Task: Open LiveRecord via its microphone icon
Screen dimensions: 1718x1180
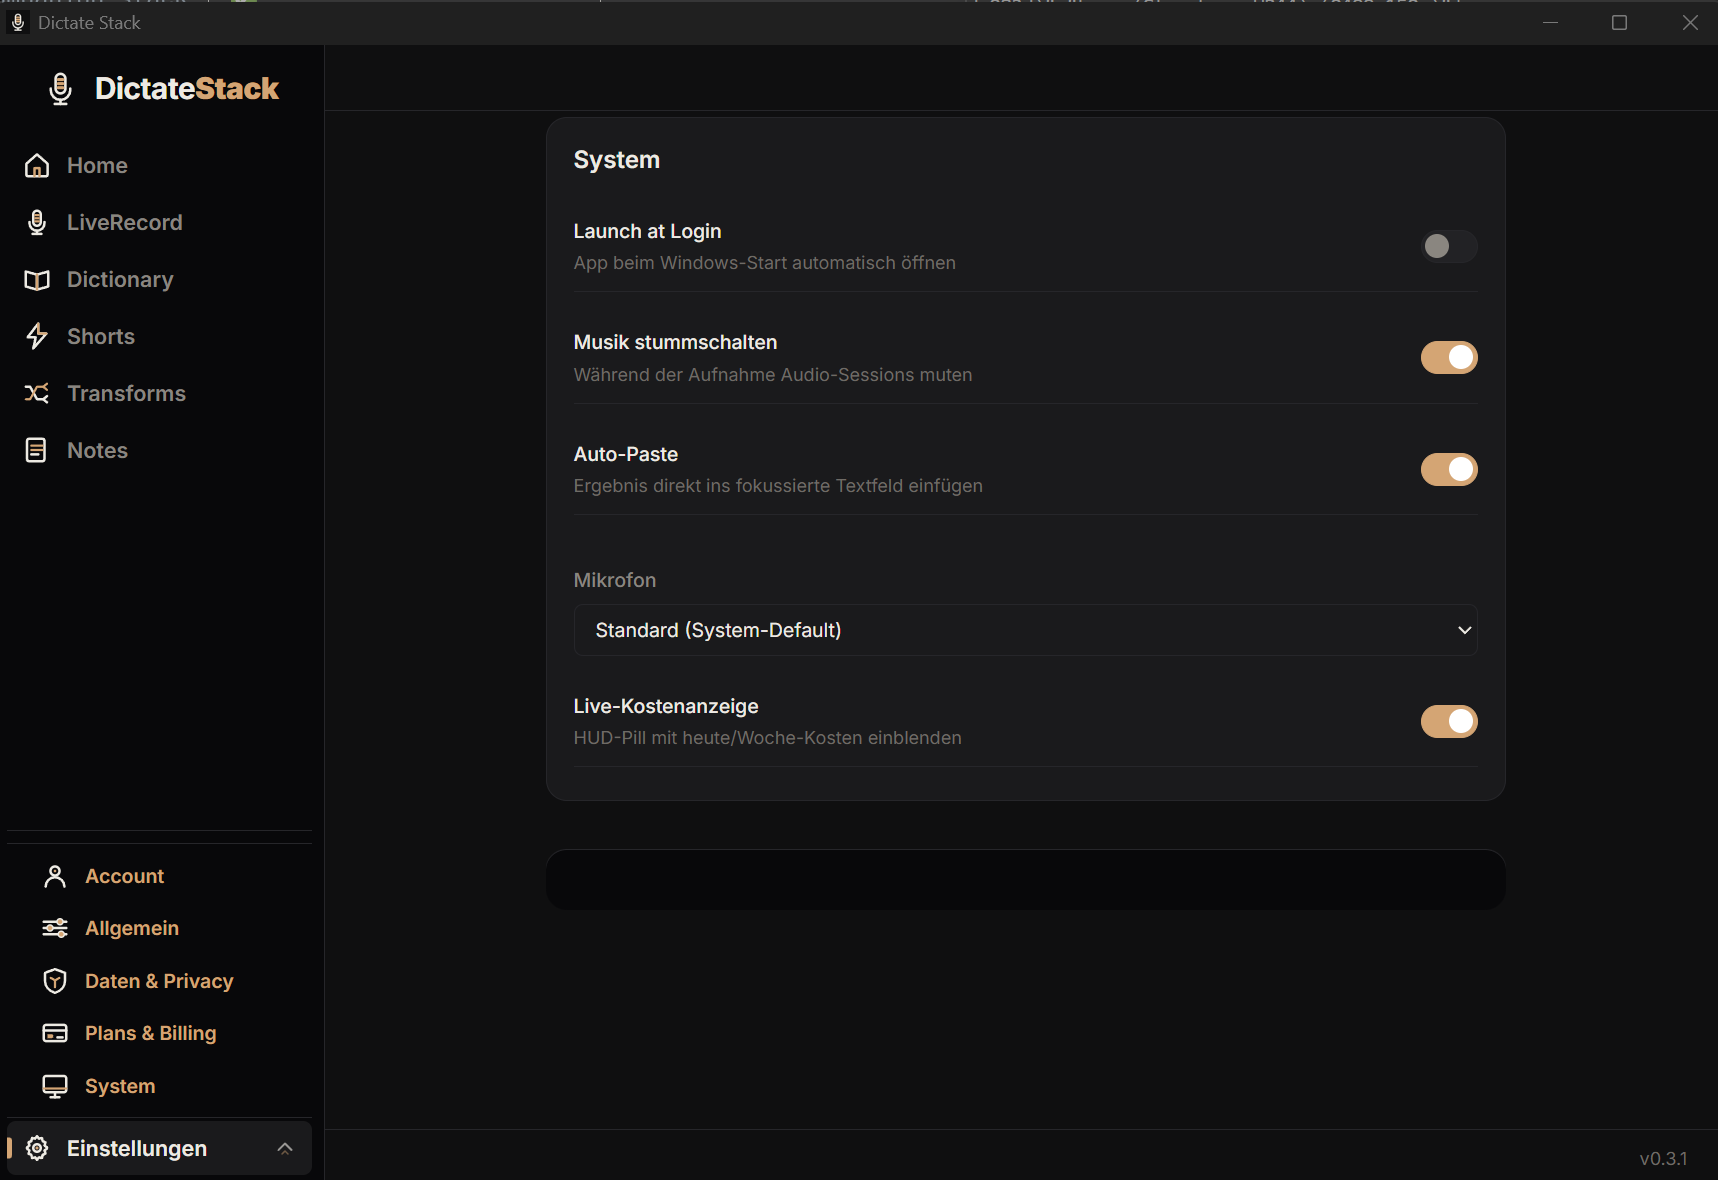Action: (37, 222)
